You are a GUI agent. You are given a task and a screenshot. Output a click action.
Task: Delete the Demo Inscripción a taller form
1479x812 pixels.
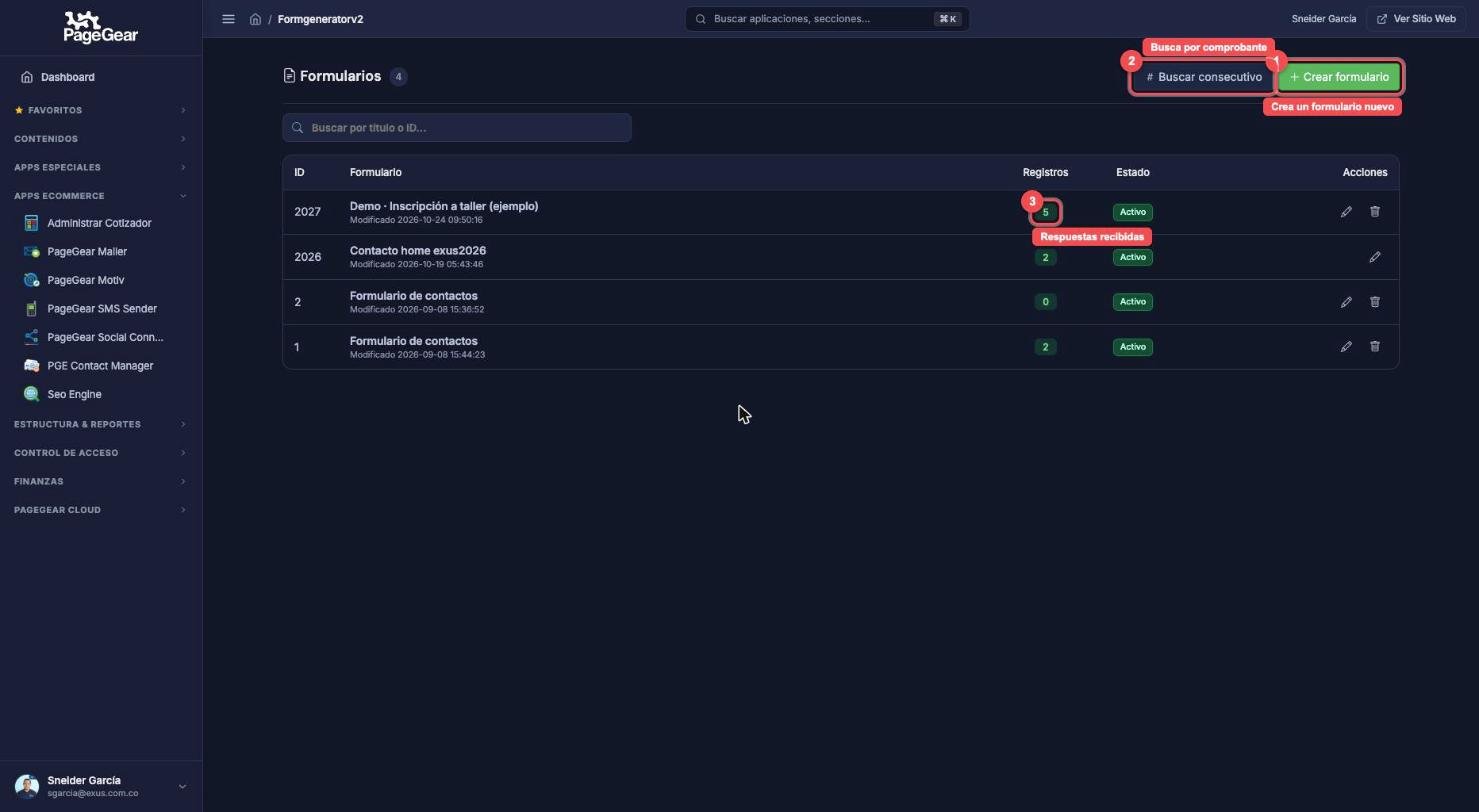click(1375, 212)
